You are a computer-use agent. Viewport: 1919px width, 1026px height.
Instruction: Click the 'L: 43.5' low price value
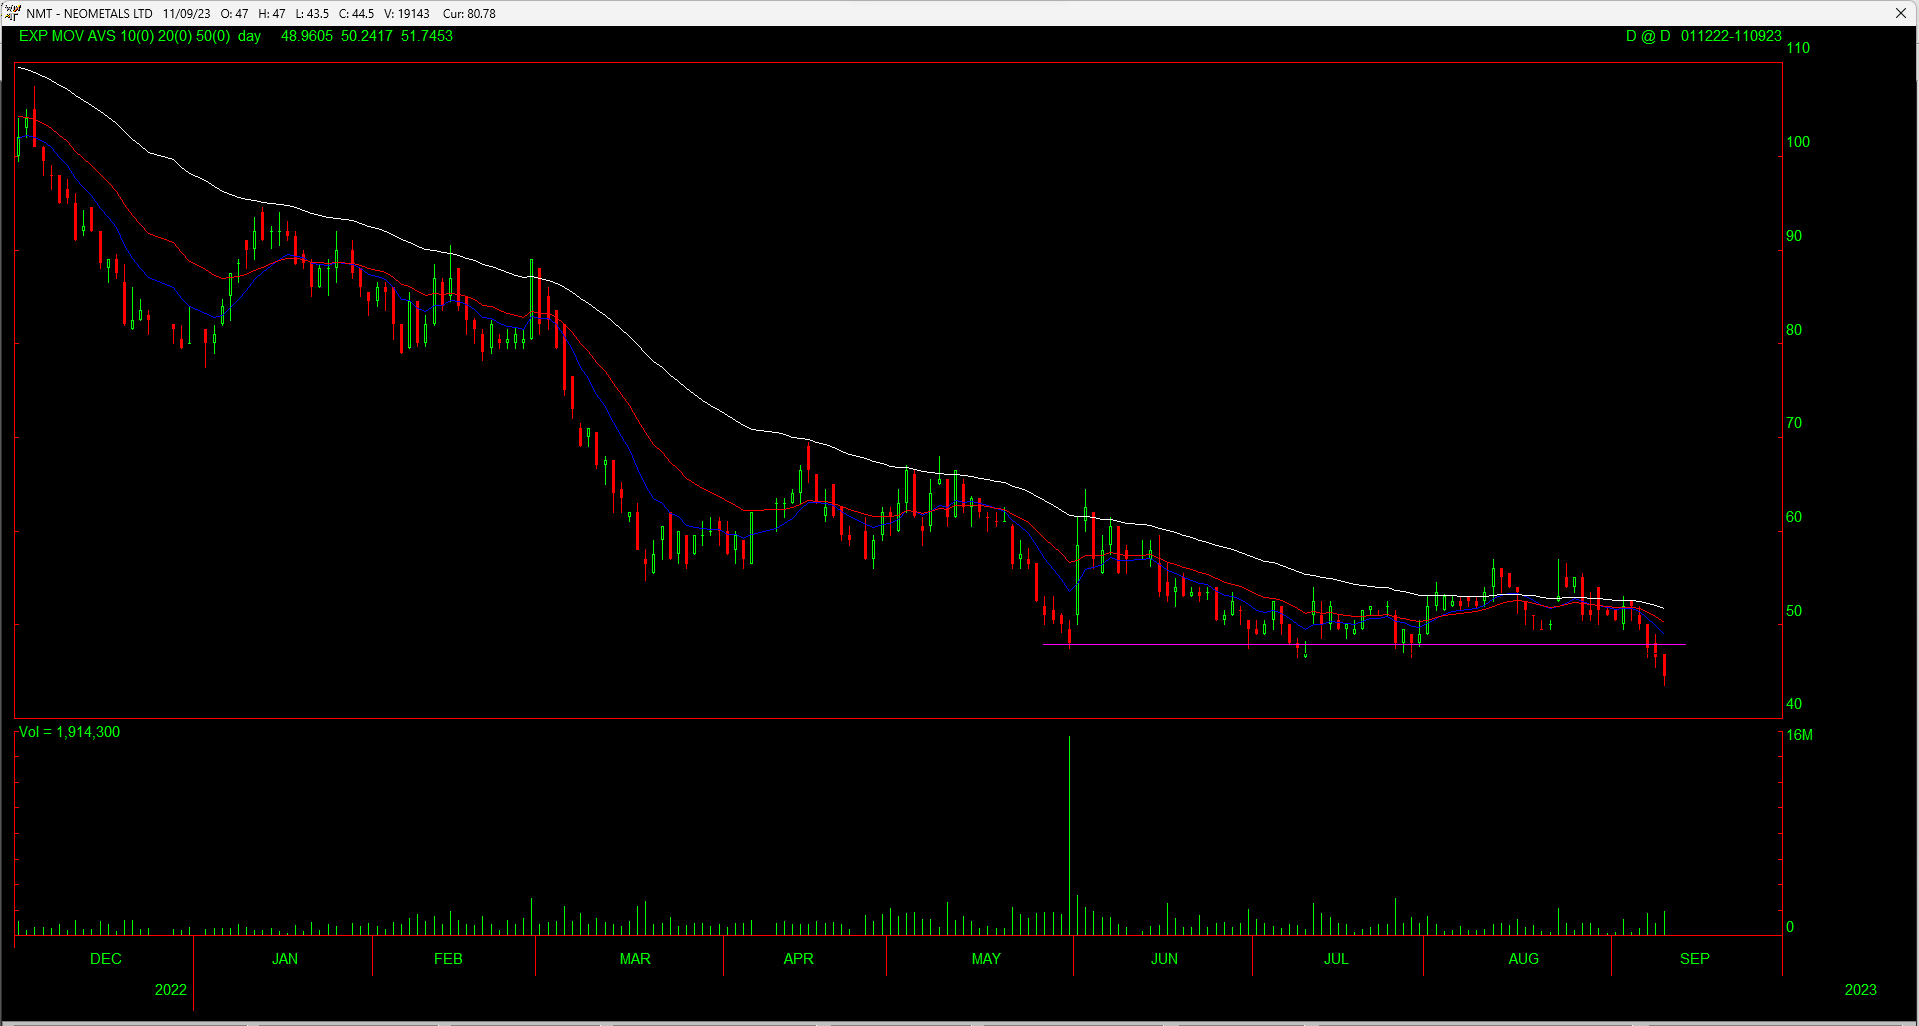pos(312,14)
